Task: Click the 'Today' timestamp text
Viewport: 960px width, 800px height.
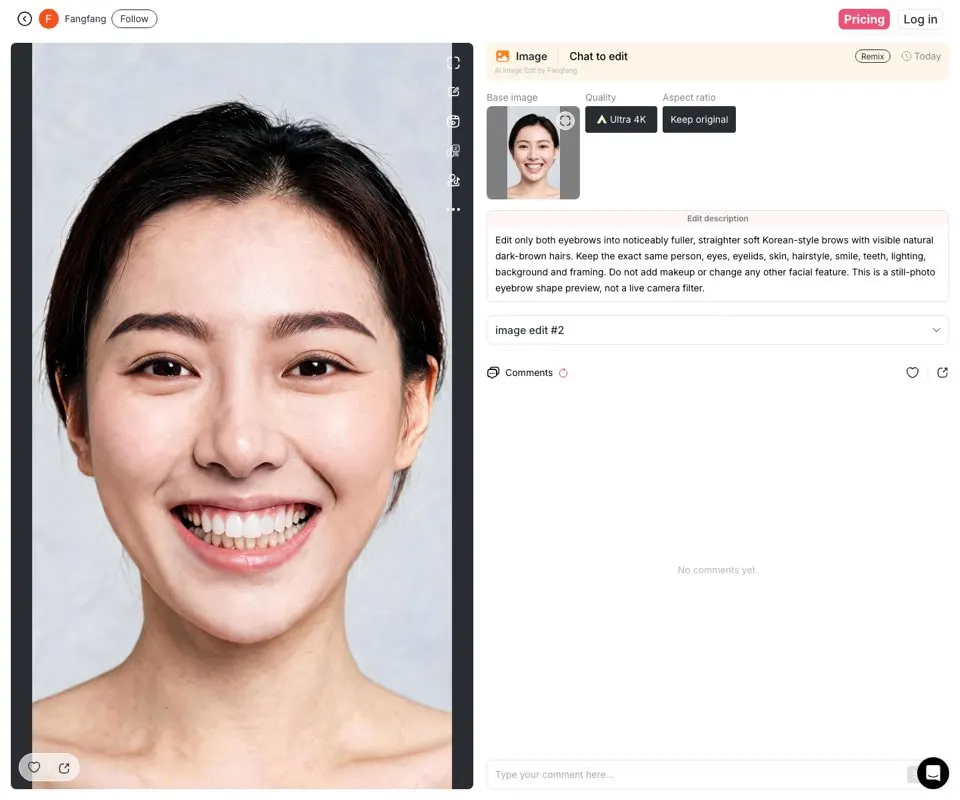Action: pyautogui.click(x=928, y=56)
